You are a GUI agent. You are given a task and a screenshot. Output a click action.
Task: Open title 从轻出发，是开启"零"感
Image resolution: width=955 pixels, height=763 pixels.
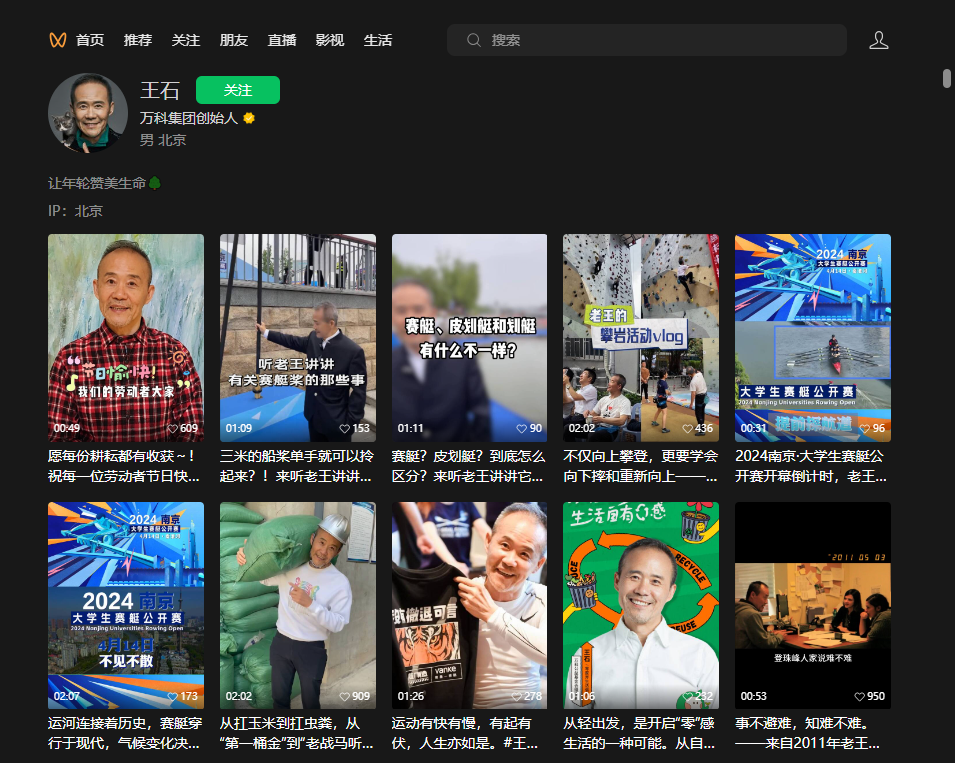tap(639, 733)
